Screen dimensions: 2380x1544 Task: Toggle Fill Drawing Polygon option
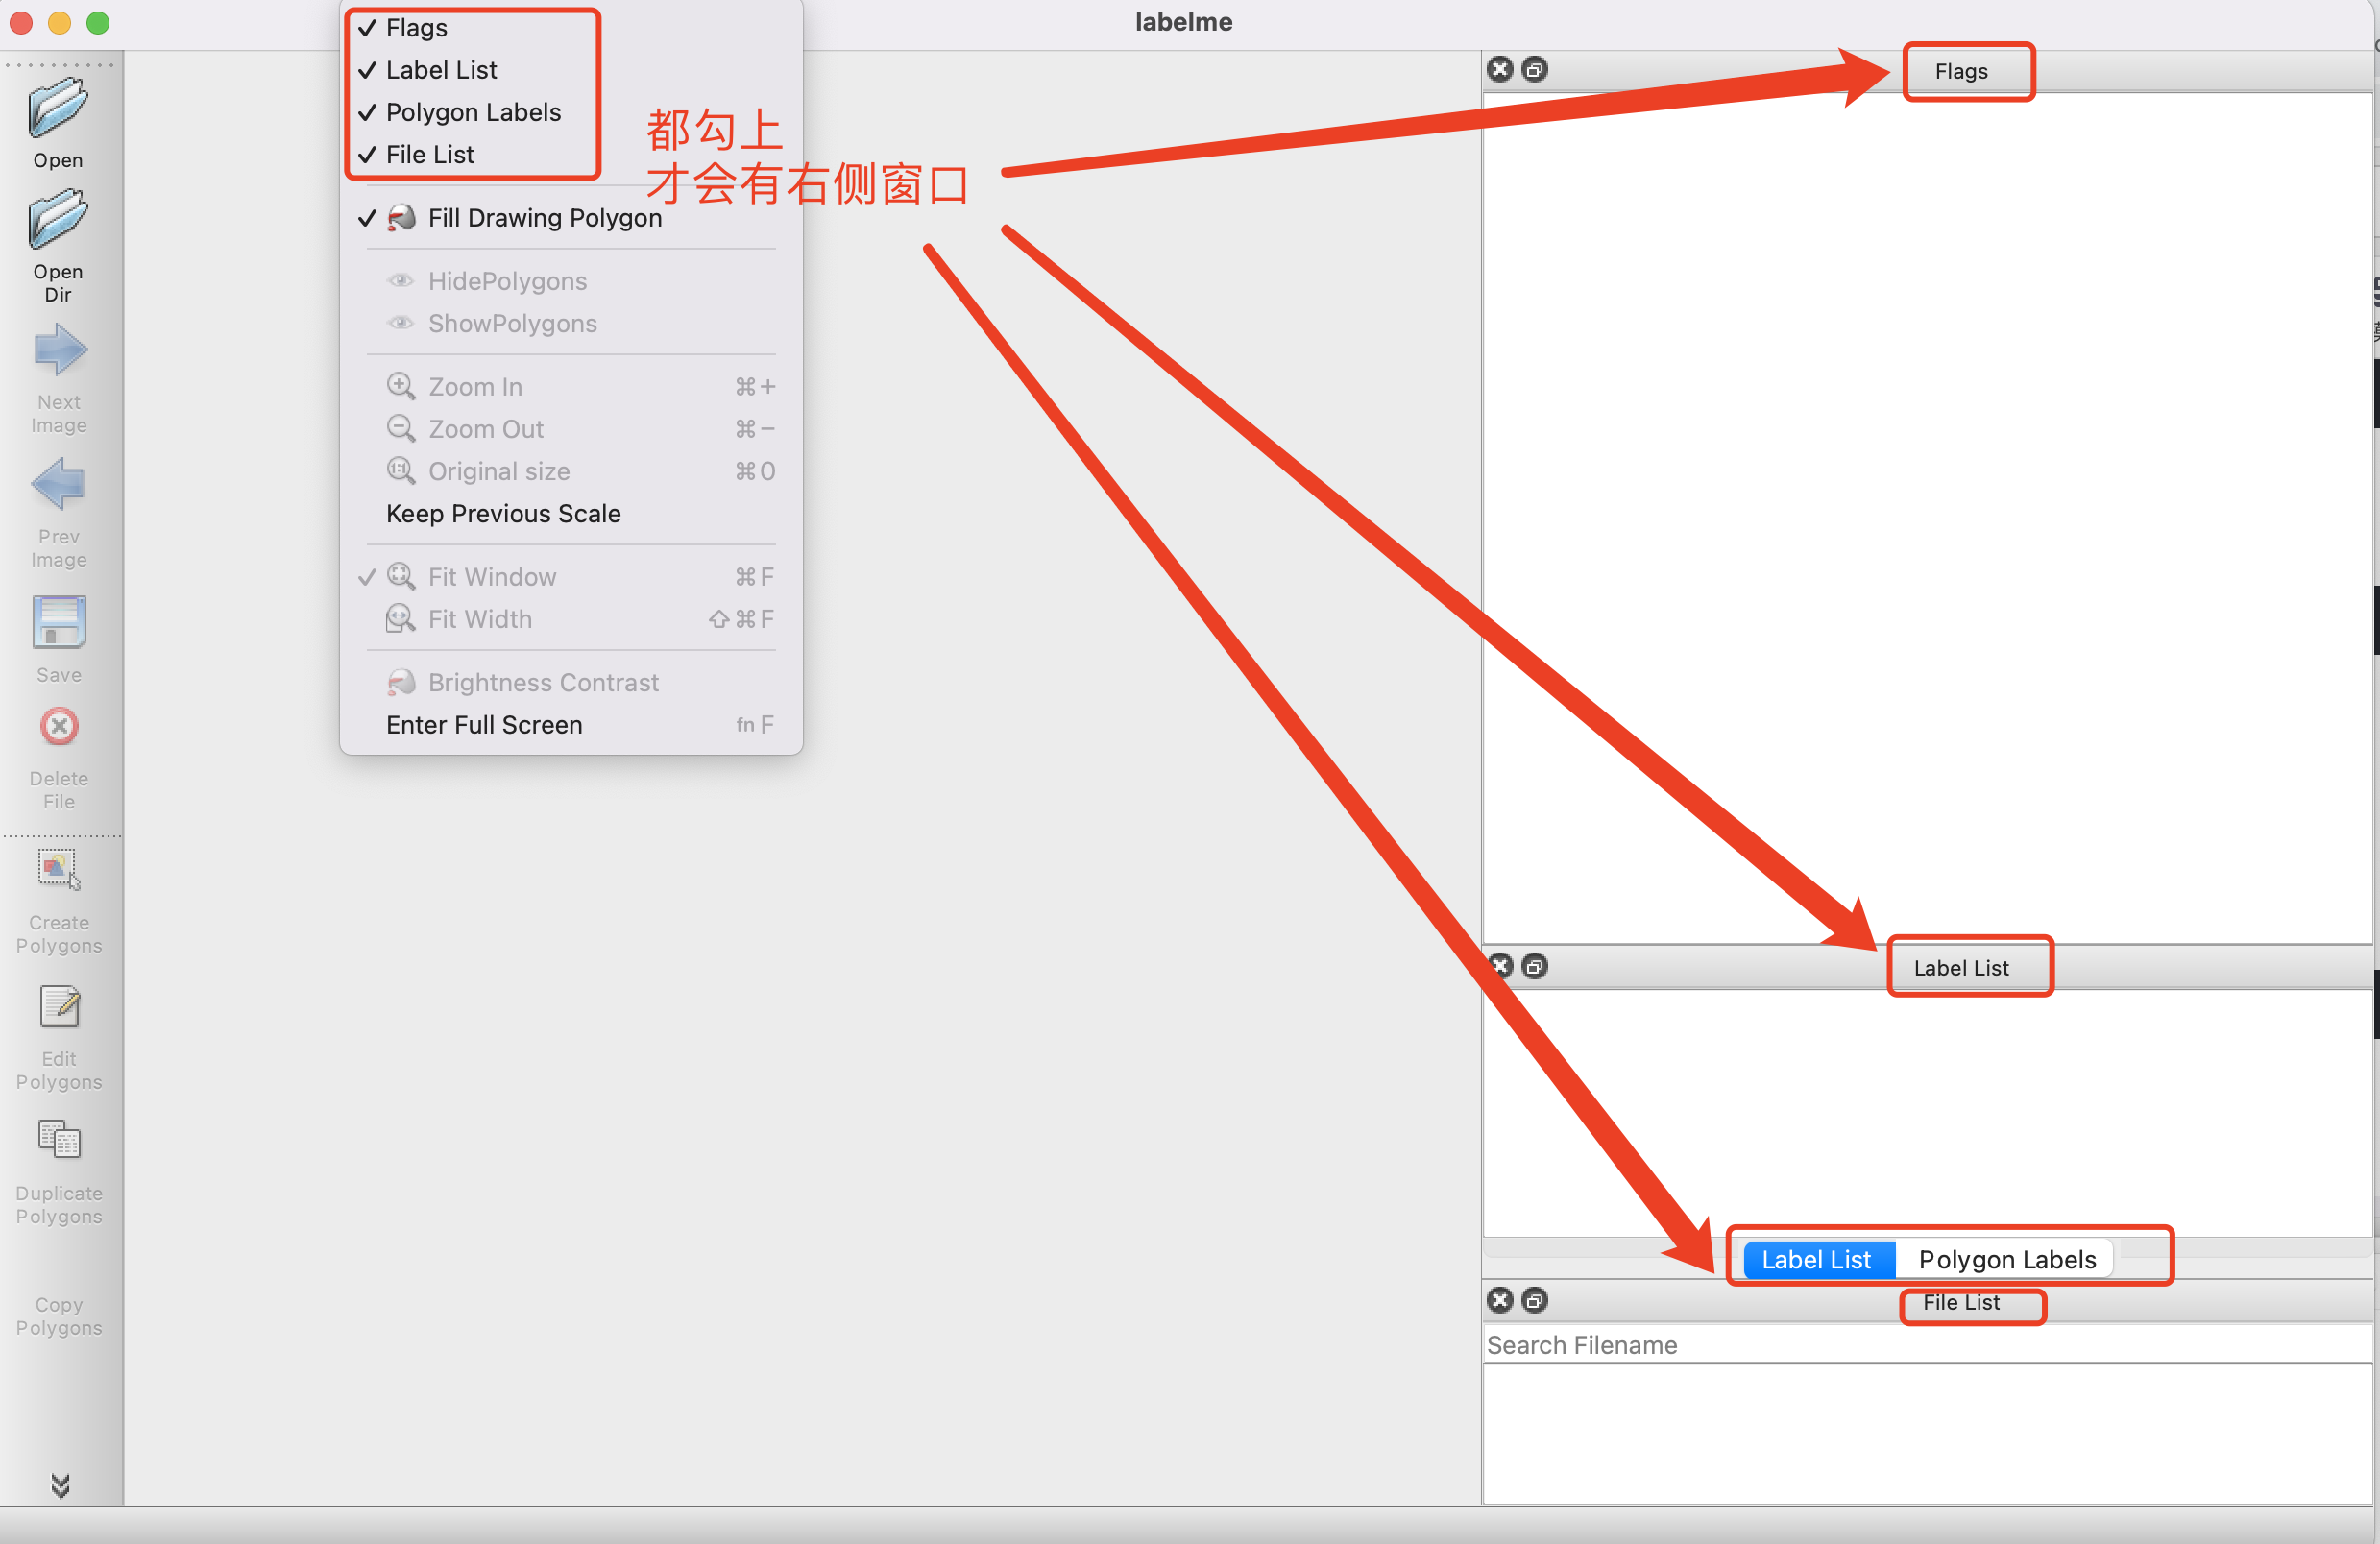point(543,218)
